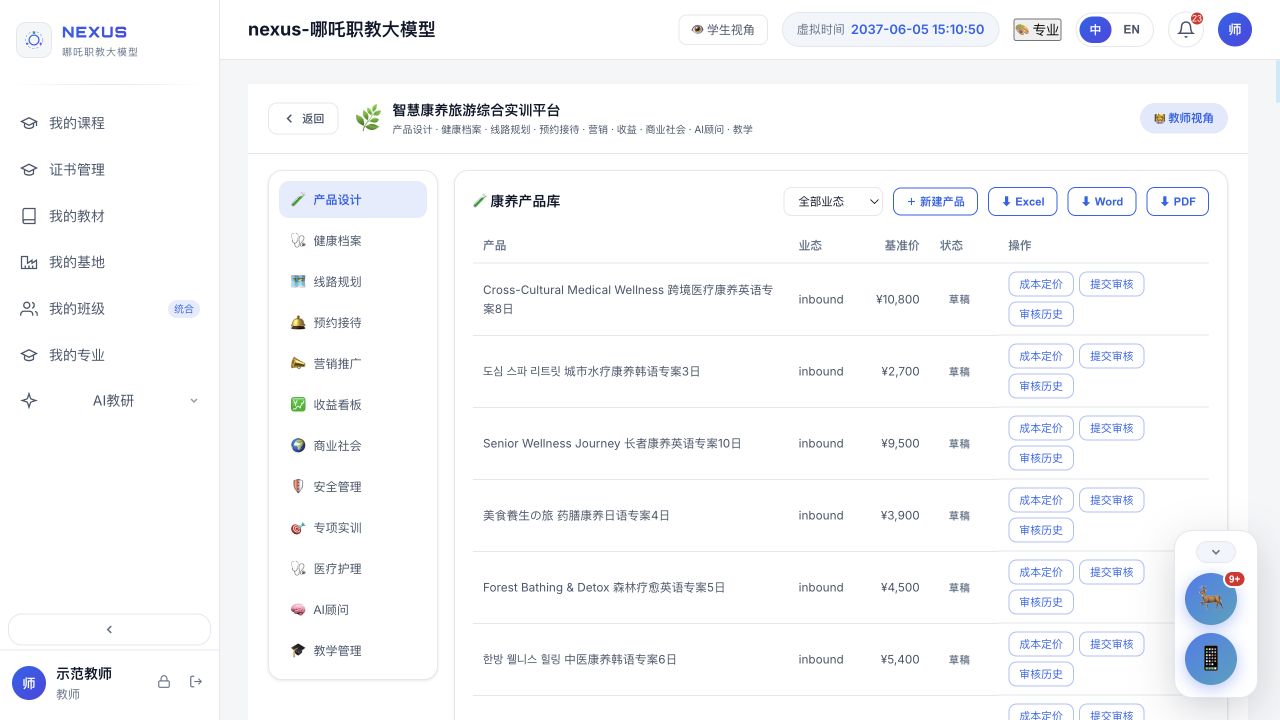Toggle 学生视角 view
1280x720 pixels.
coord(723,30)
